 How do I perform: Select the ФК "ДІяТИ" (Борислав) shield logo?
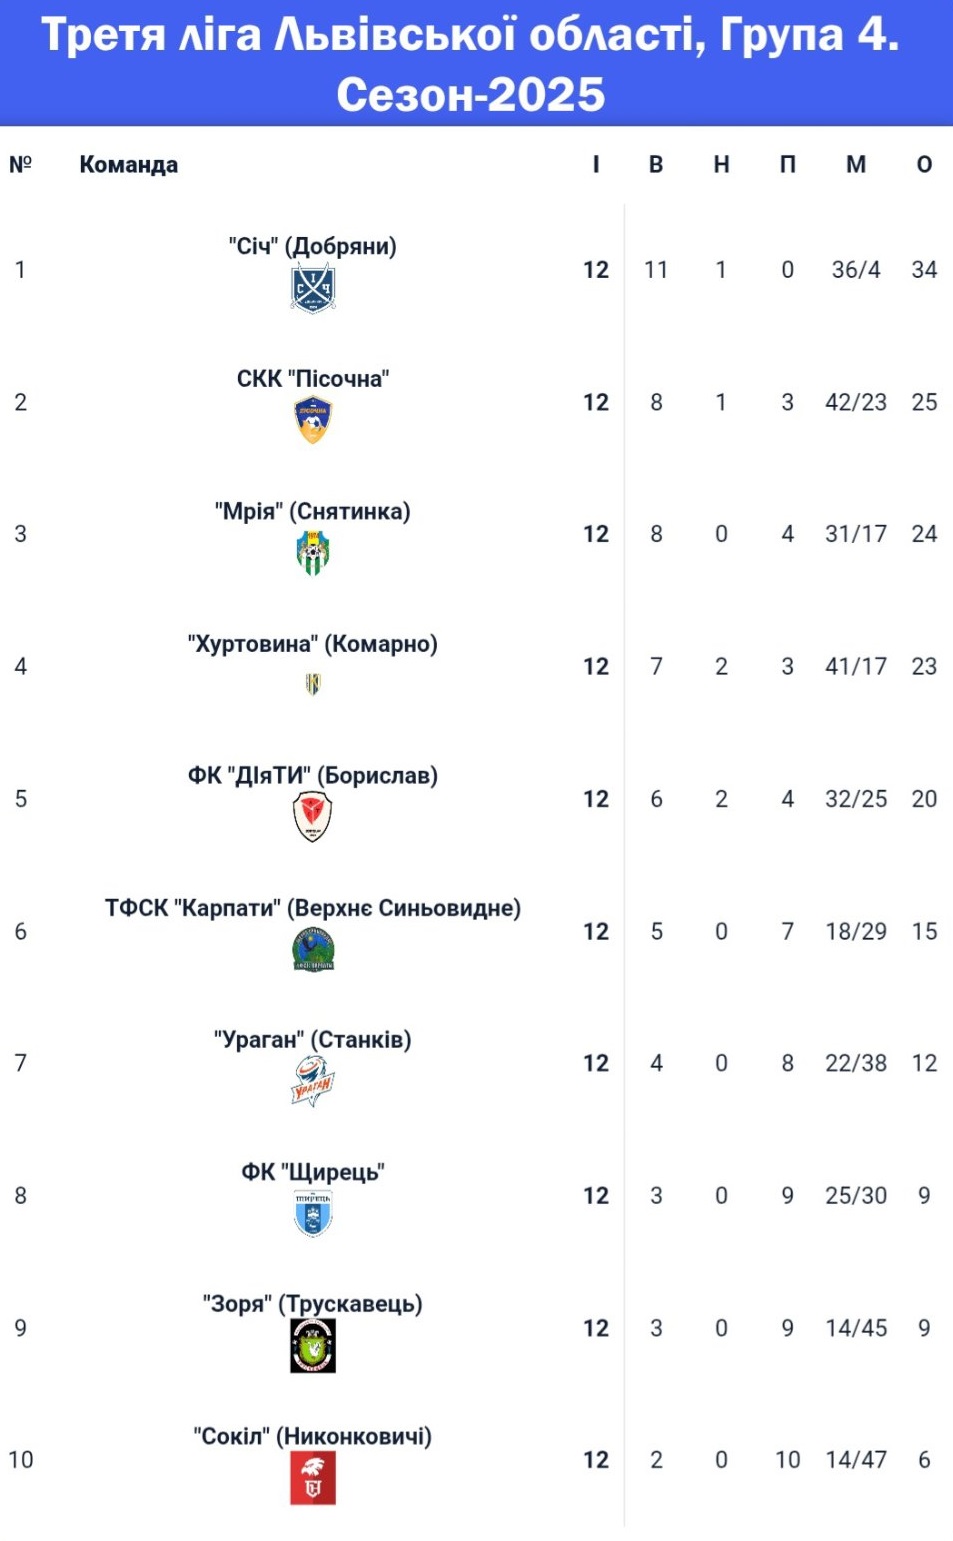coord(313,816)
